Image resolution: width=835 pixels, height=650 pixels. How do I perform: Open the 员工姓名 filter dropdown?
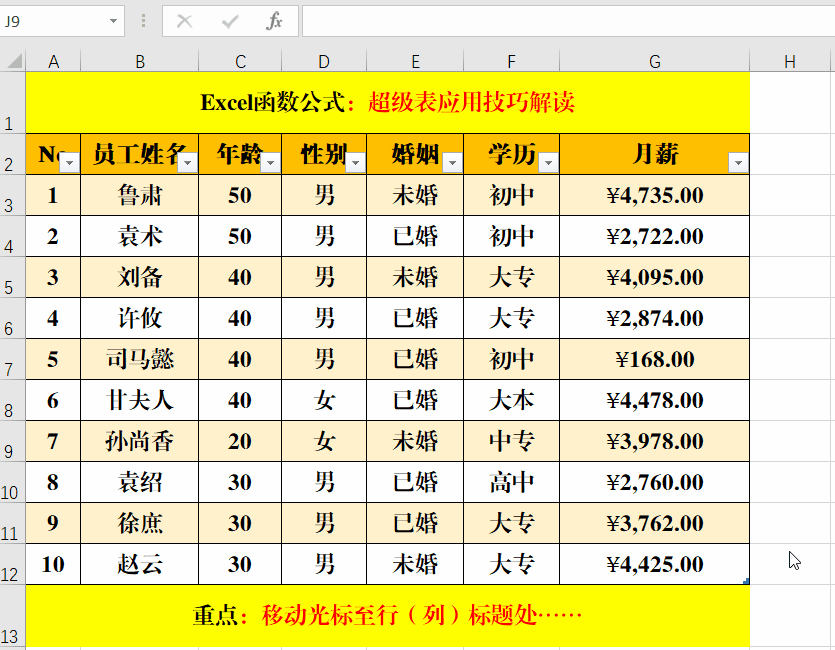[187, 163]
